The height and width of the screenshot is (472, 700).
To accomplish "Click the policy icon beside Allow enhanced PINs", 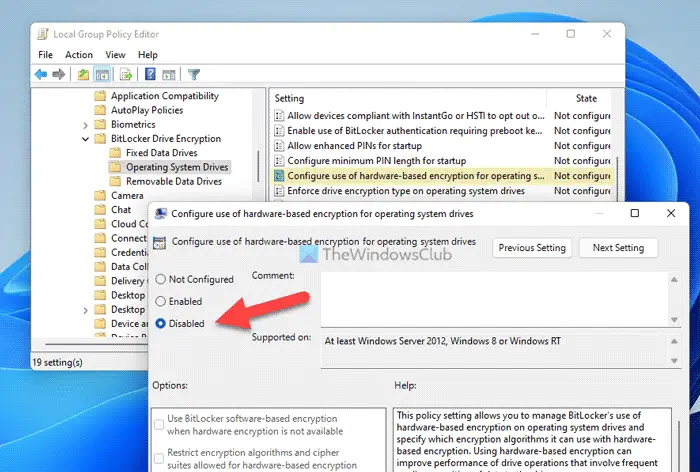I will [x=279, y=146].
